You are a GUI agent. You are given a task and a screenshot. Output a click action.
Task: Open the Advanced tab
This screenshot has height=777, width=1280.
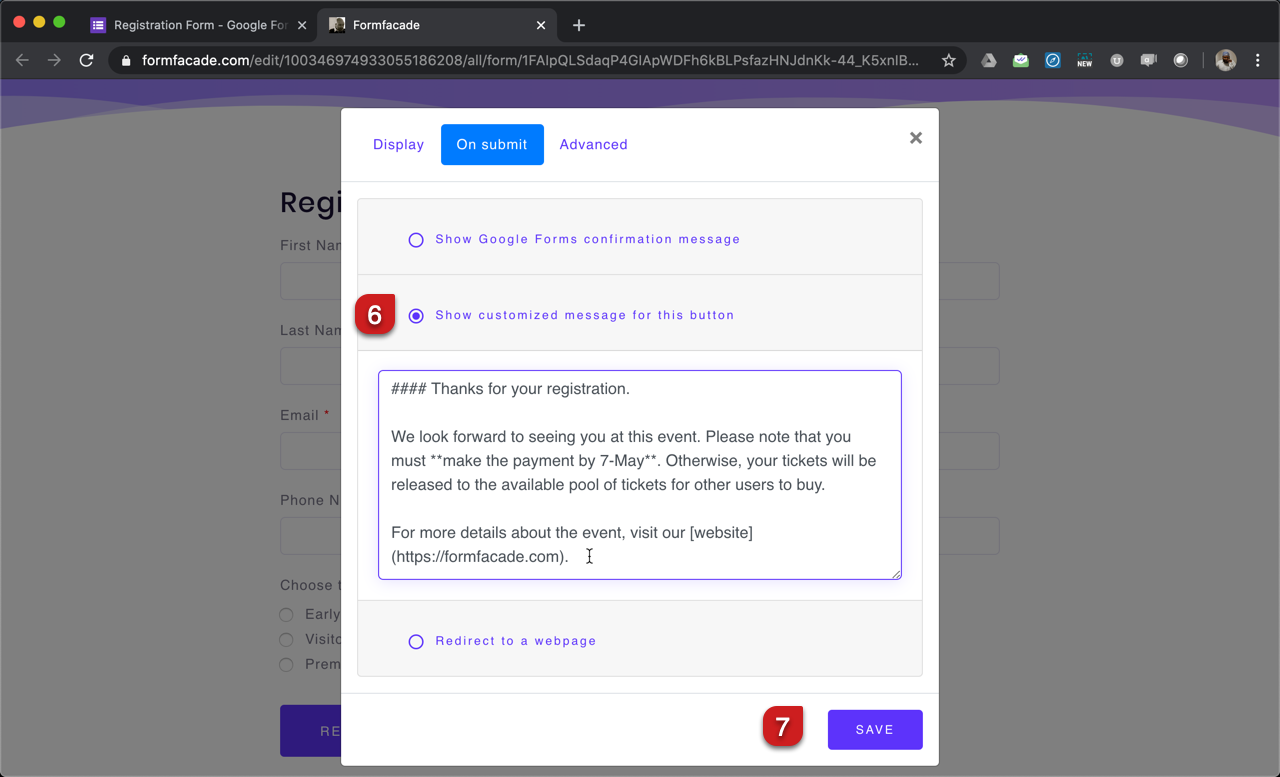[x=593, y=145]
